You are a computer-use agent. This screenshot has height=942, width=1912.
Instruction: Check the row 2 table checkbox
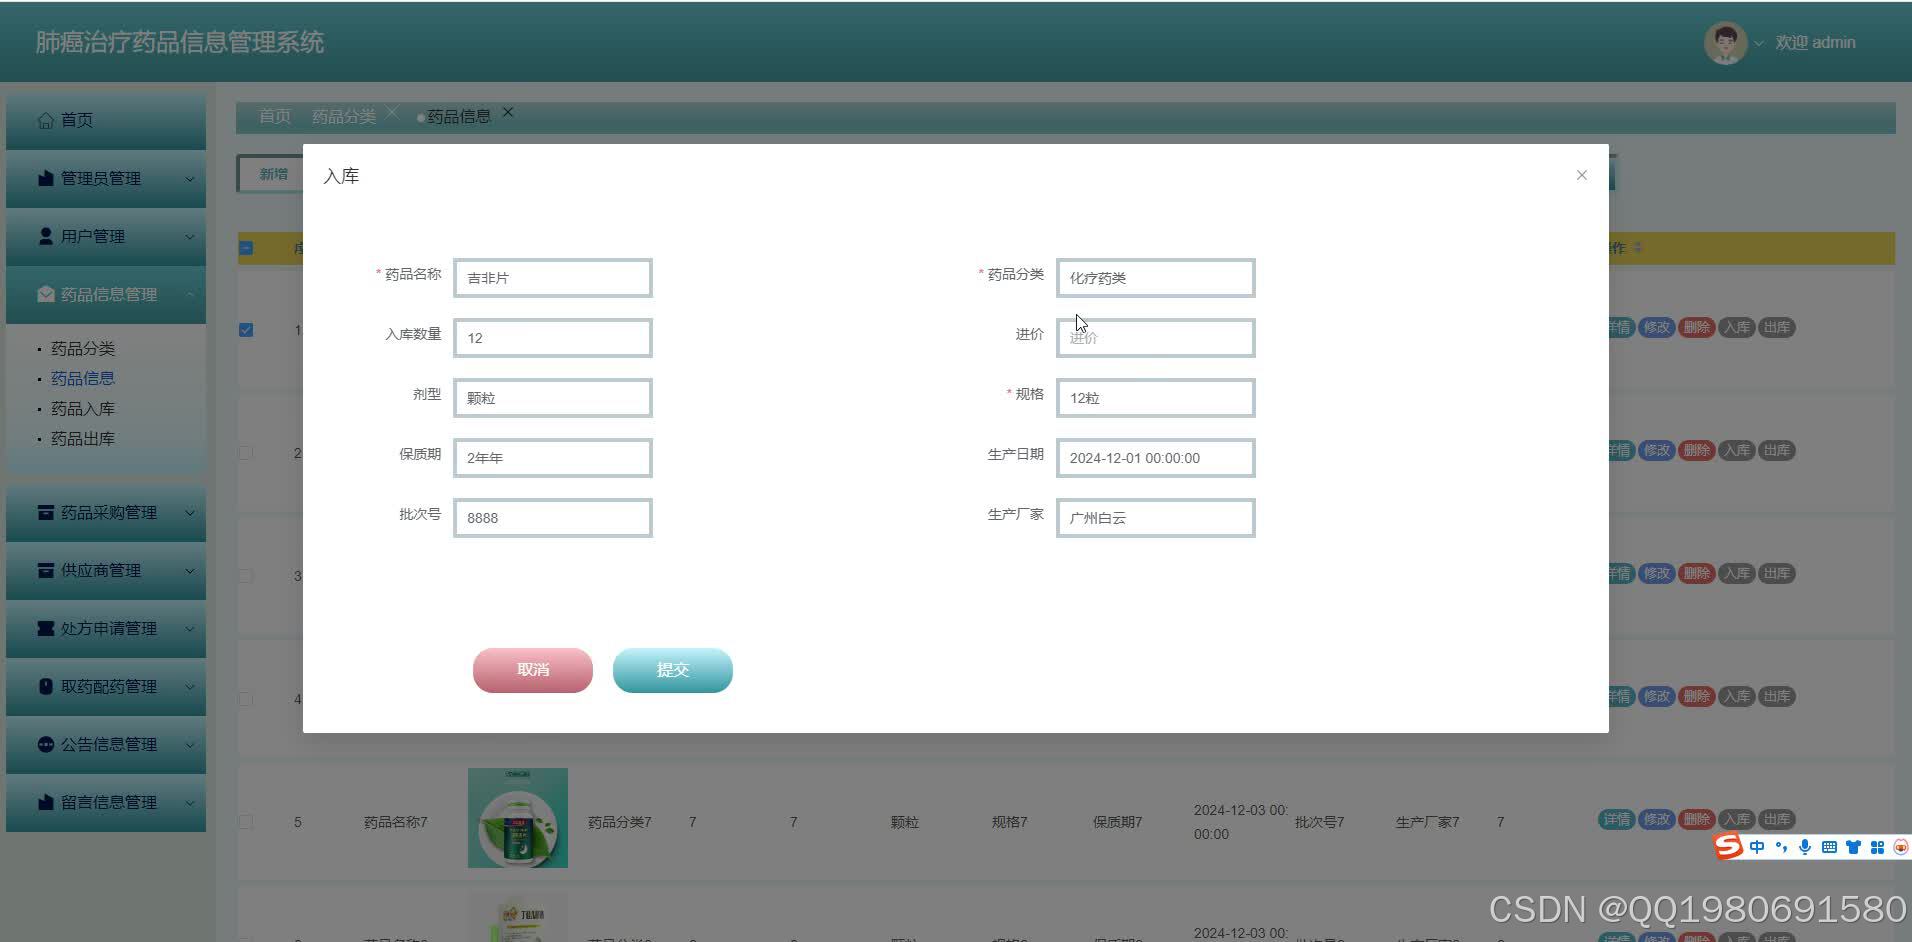point(246,453)
